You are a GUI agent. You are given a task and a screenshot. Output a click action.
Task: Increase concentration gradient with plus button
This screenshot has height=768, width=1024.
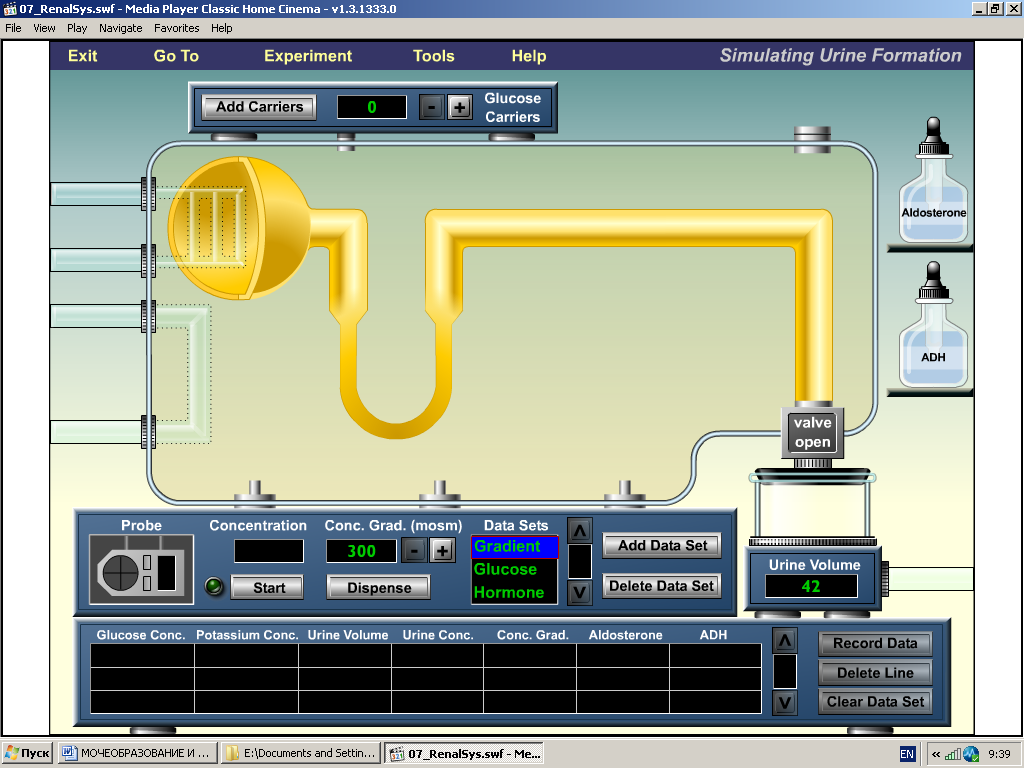coord(442,550)
